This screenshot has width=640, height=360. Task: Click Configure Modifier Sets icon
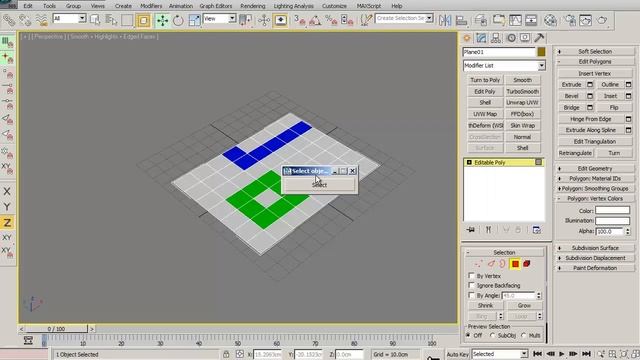tap(536, 230)
